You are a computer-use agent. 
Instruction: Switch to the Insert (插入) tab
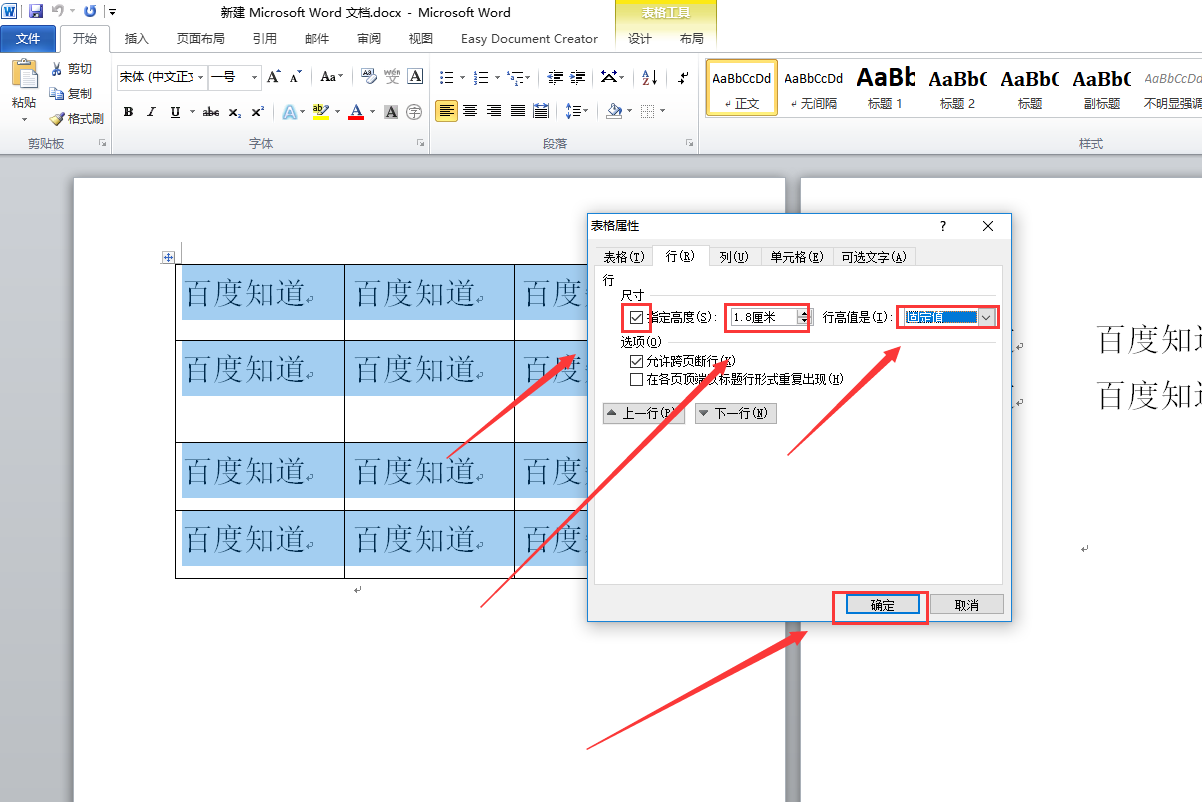[x=136, y=39]
